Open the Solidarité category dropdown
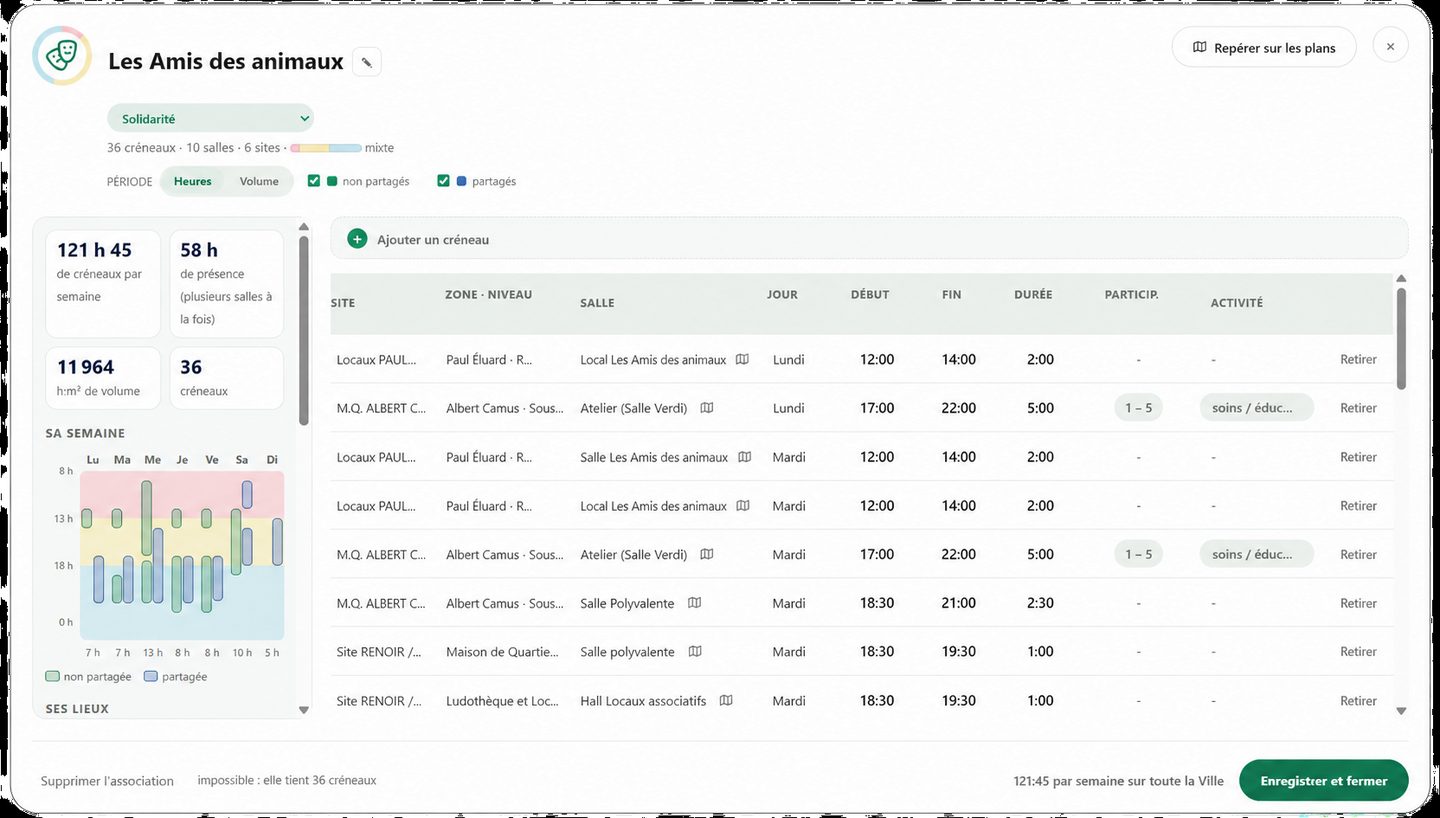1440x818 pixels. (x=210, y=119)
